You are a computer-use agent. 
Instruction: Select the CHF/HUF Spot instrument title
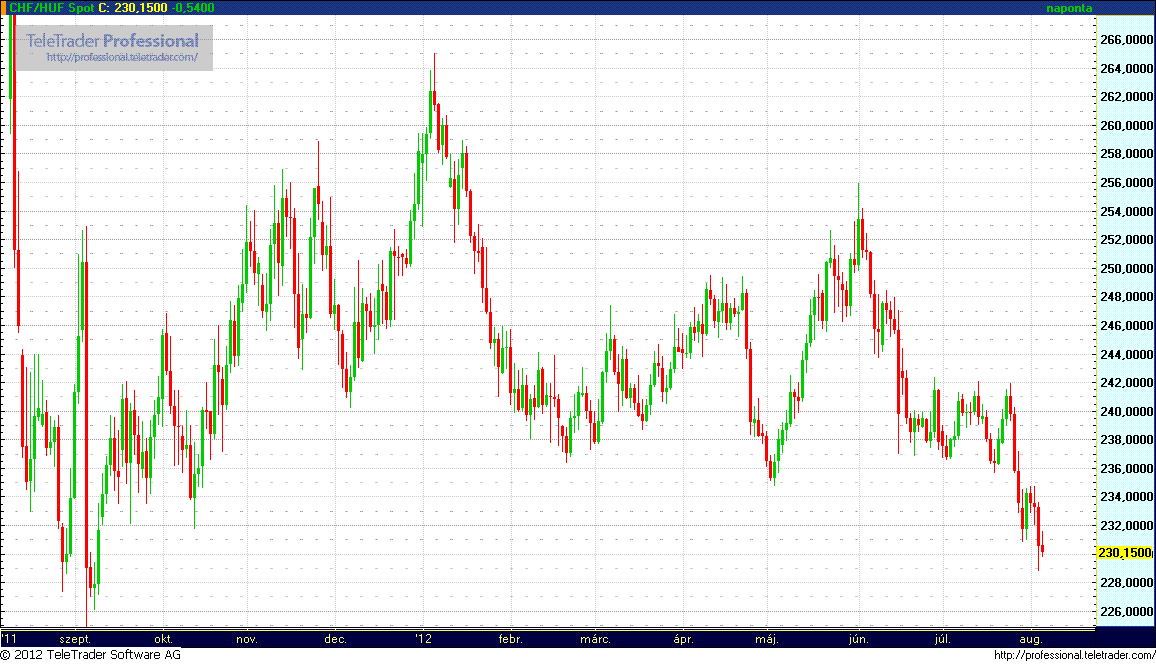[x=51, y=7]
